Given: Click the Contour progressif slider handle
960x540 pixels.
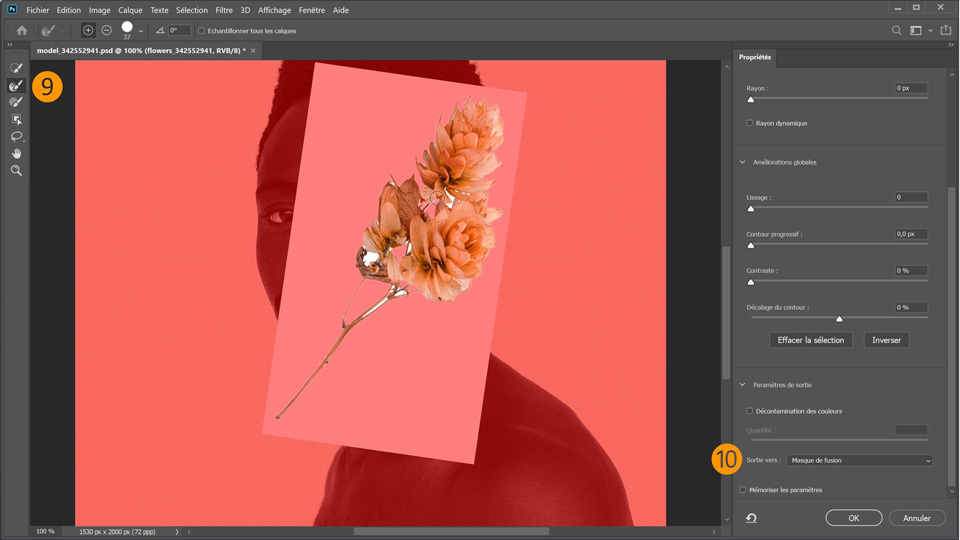Looking at the screenshot, I should tap(751, 246).
